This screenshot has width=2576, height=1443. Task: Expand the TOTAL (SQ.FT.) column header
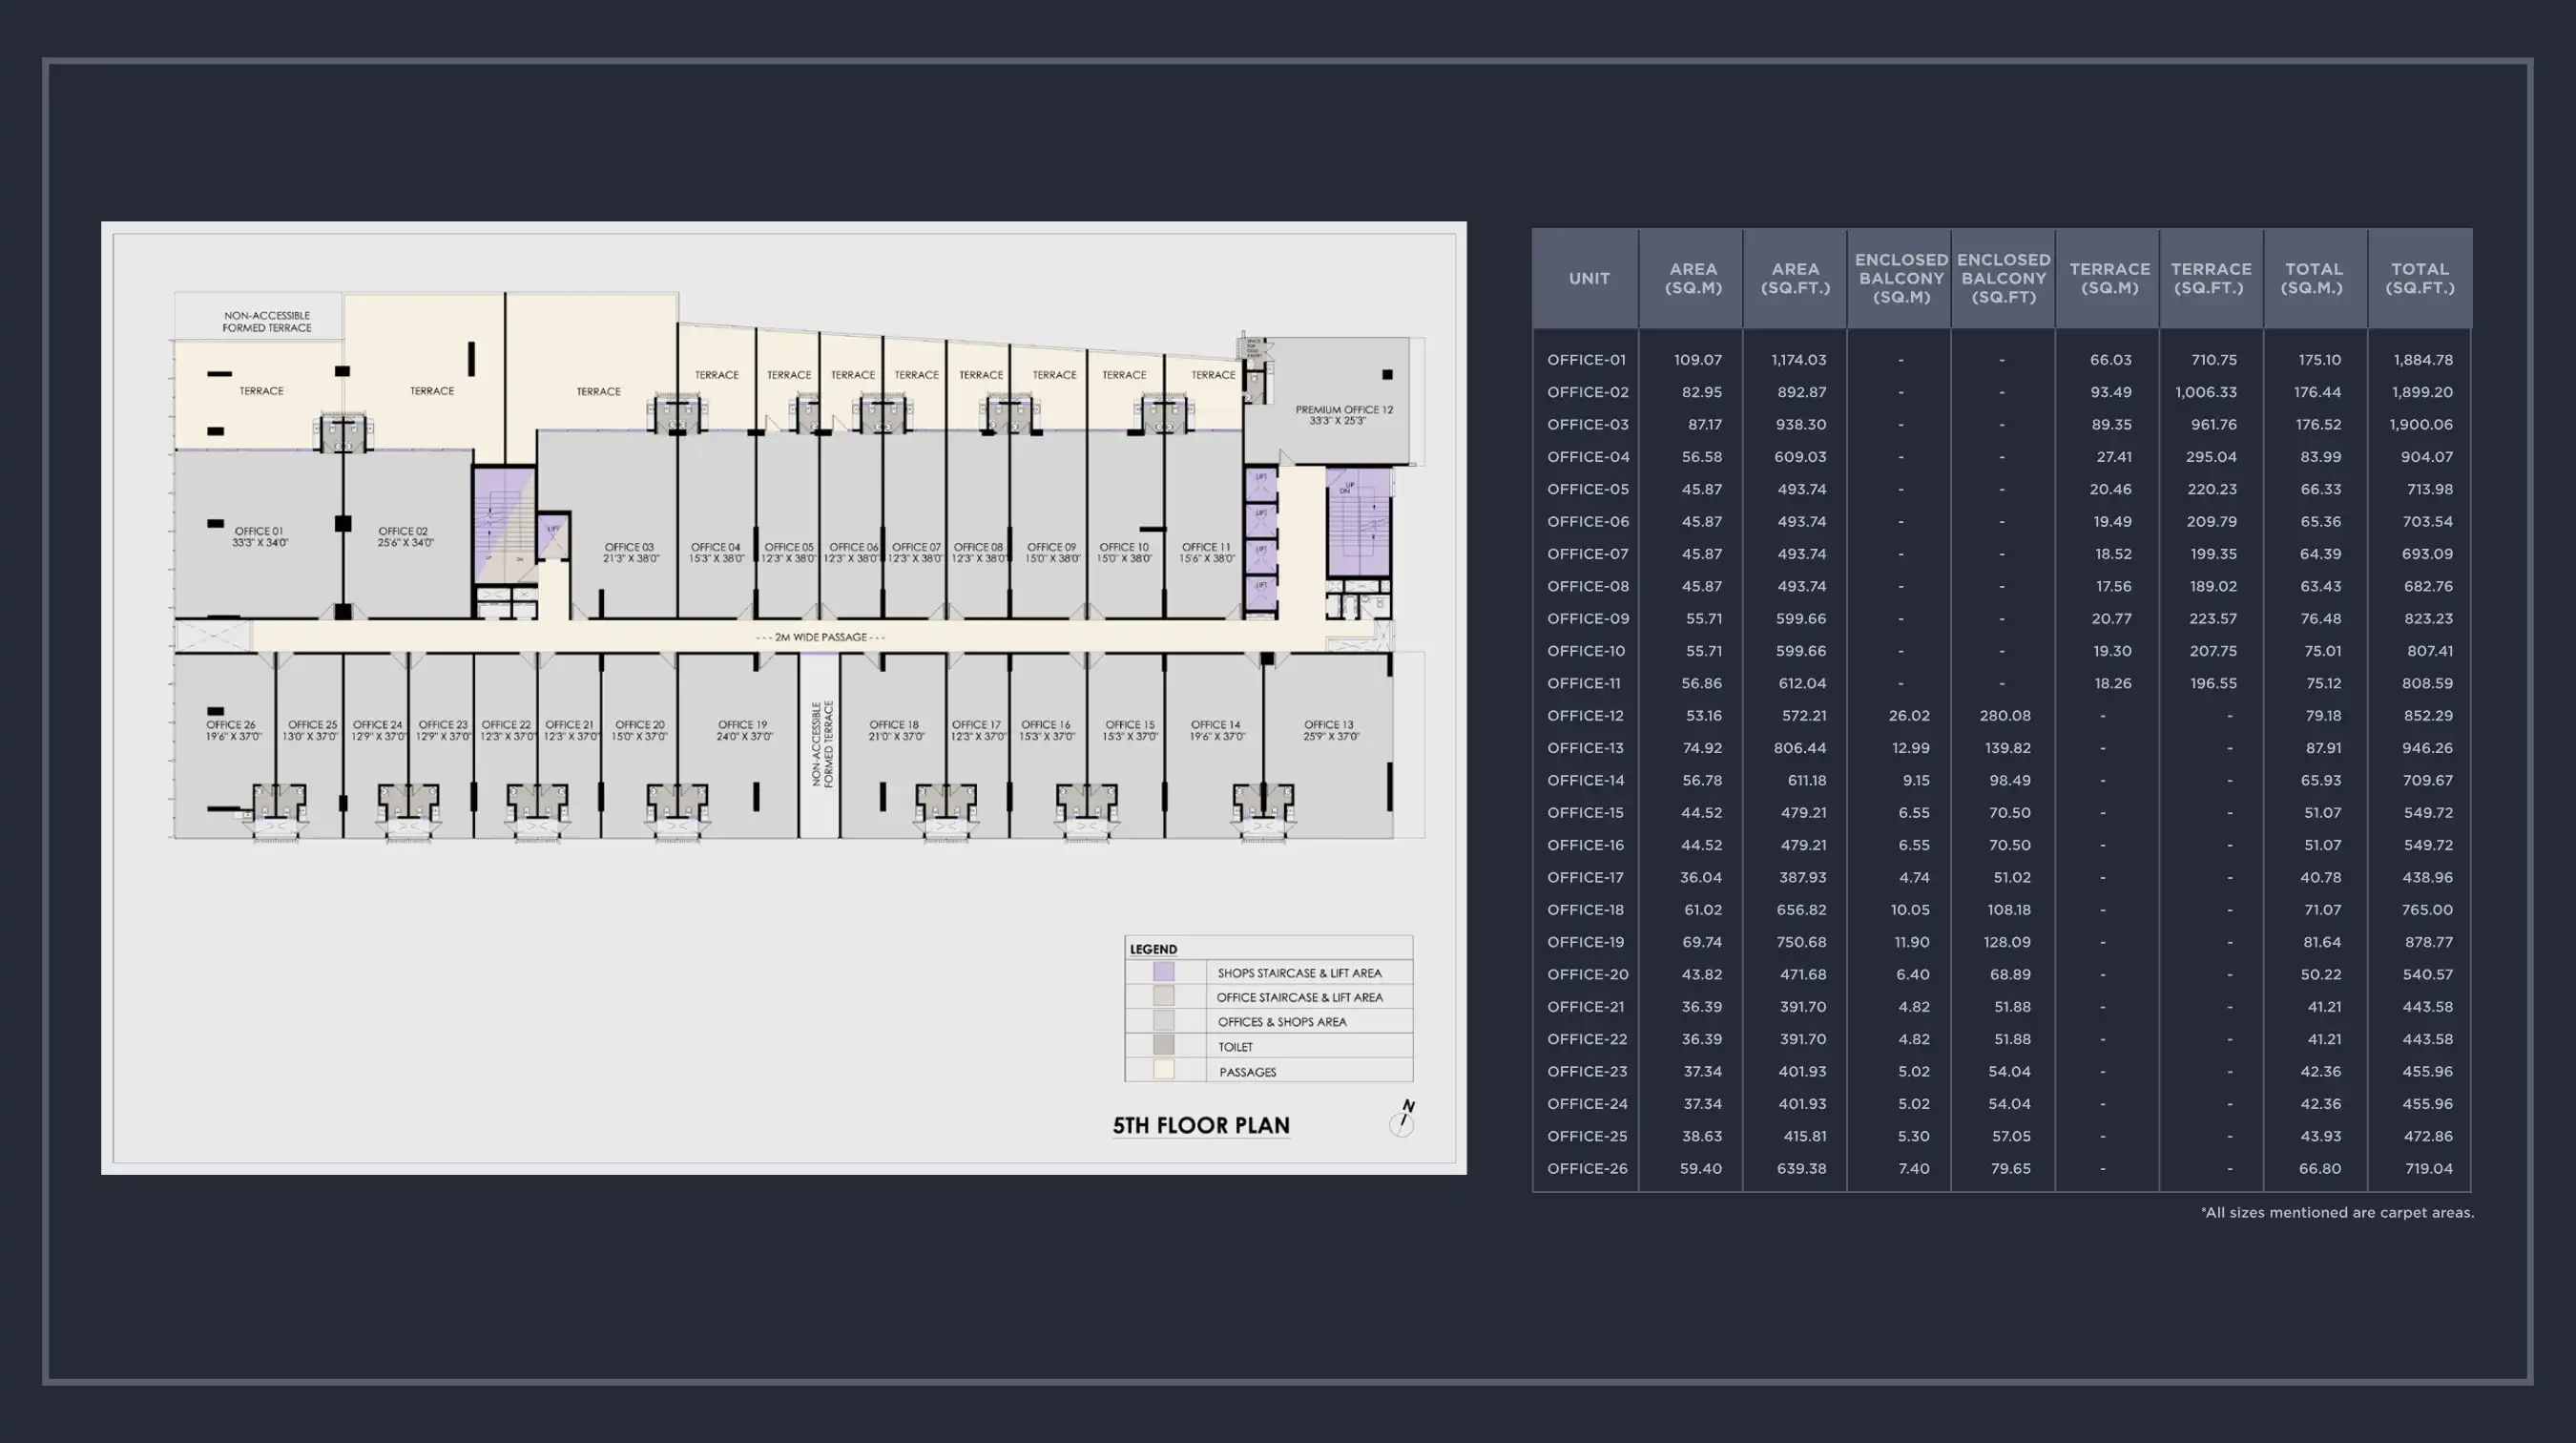(2421, 278)
